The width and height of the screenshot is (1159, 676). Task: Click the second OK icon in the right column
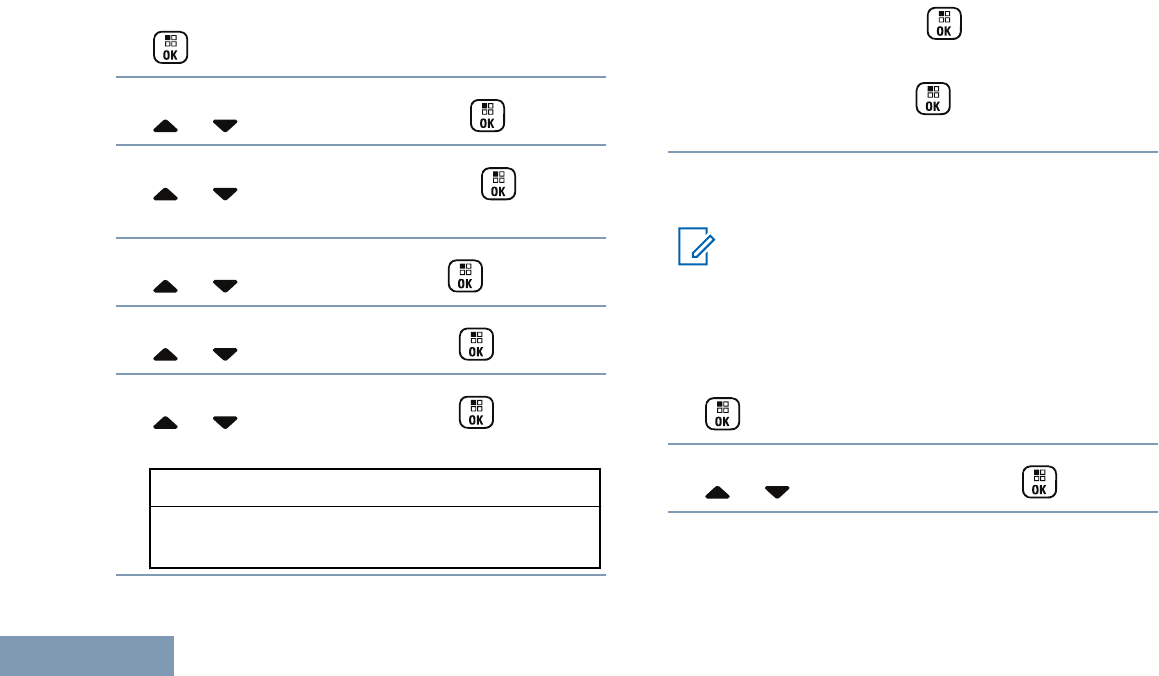pos(933,98)
